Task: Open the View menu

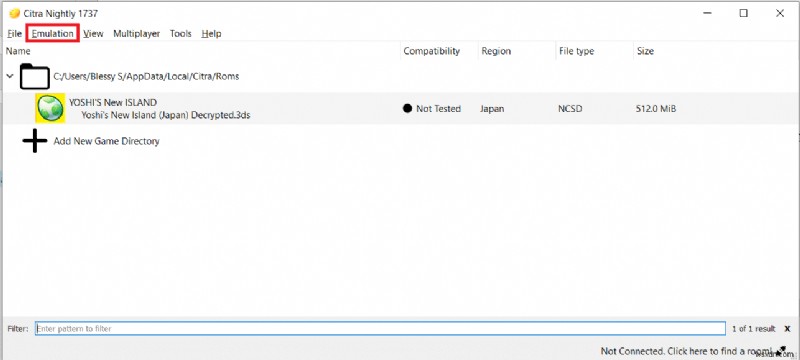Action: 93,34
